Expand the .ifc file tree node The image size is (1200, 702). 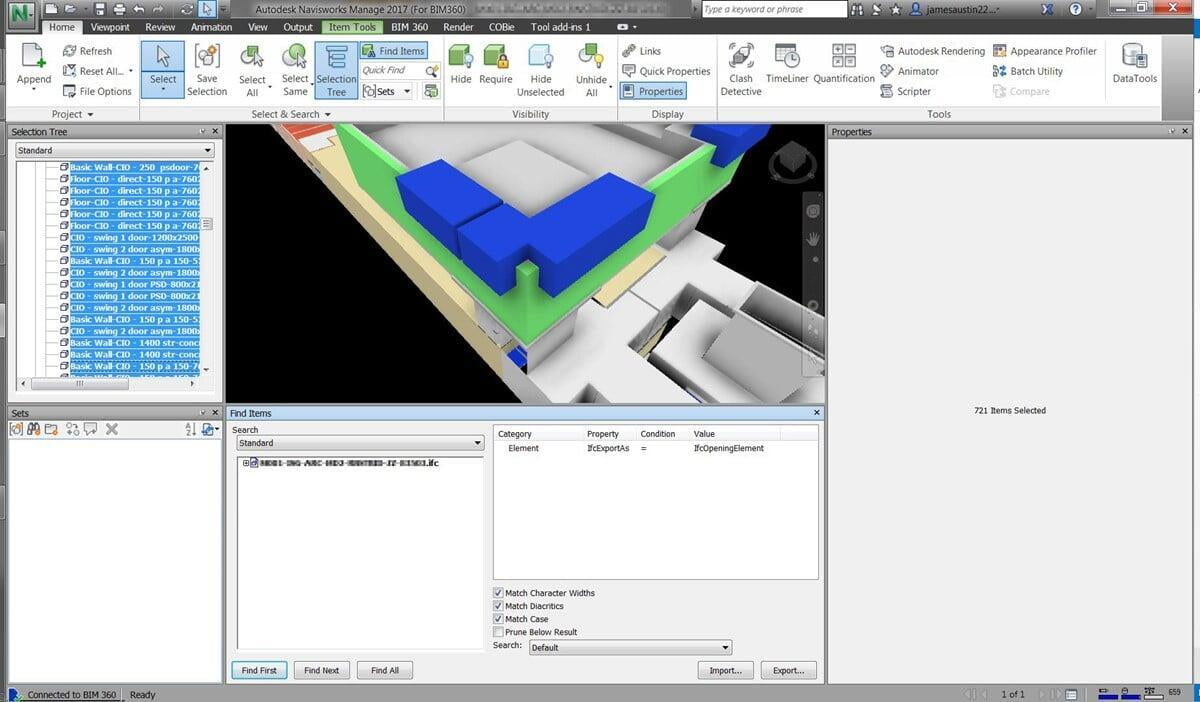[245, 463]
